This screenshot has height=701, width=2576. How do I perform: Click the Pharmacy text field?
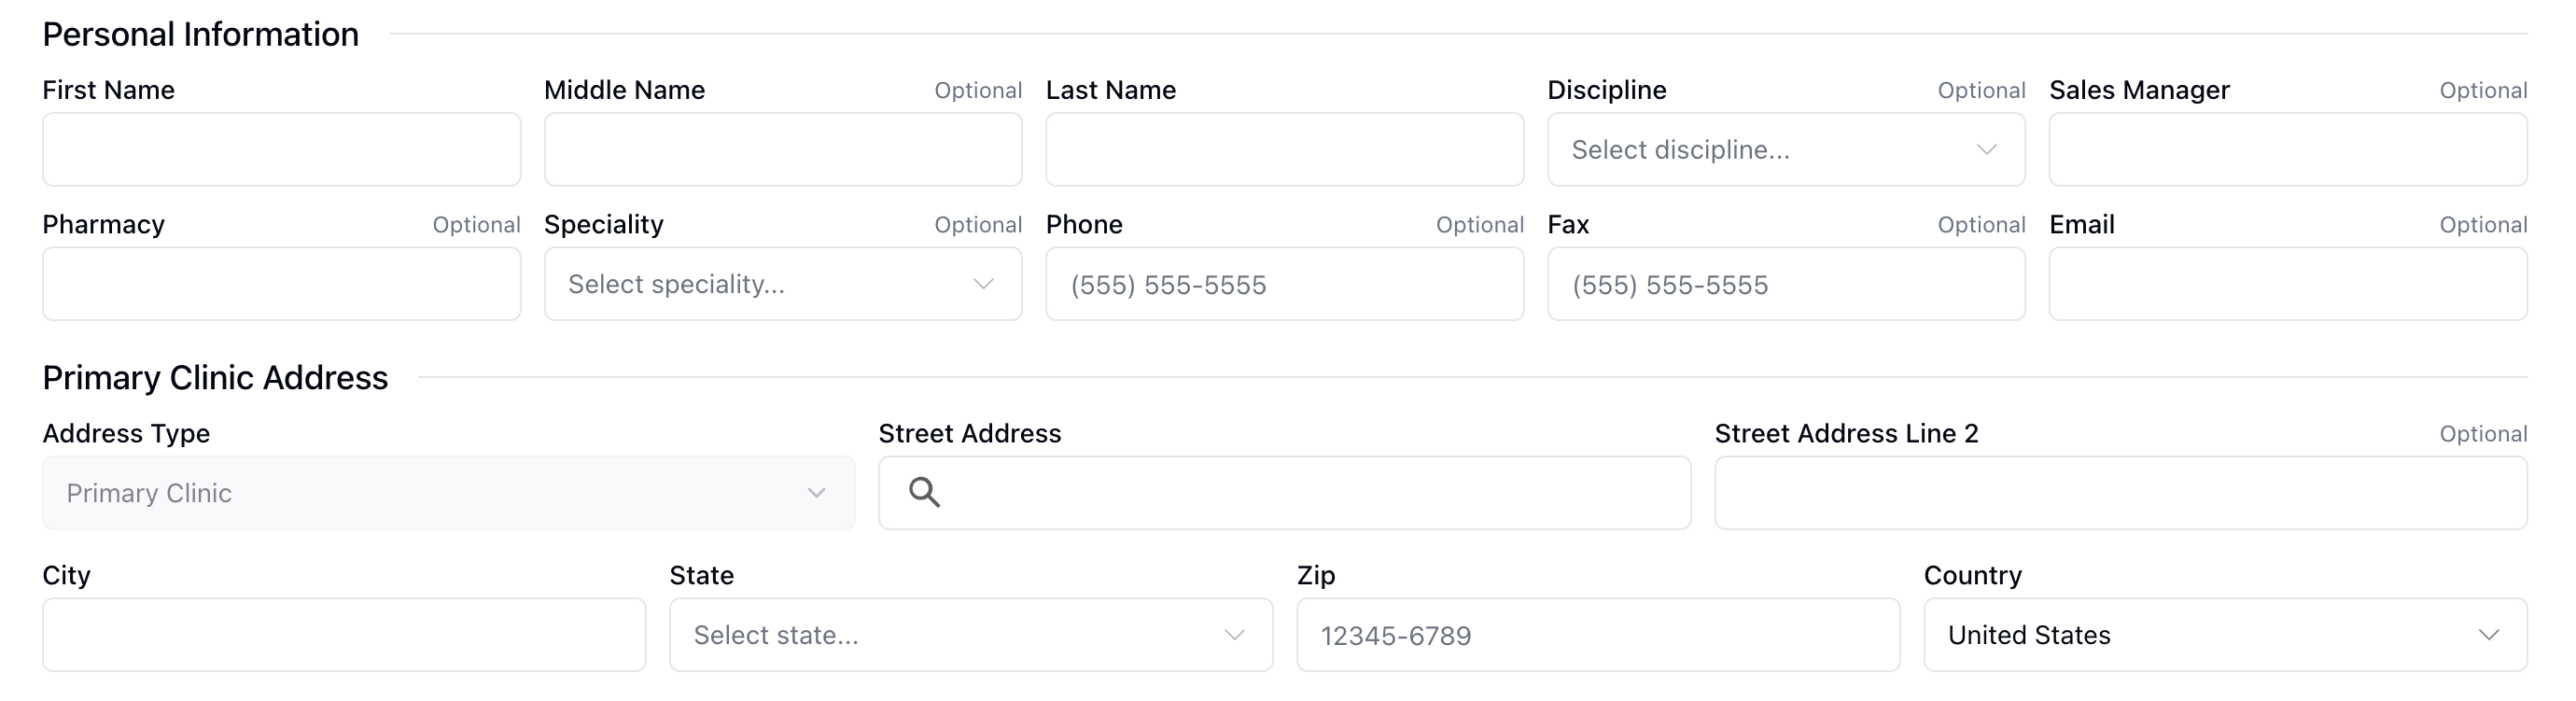(281, 285)
